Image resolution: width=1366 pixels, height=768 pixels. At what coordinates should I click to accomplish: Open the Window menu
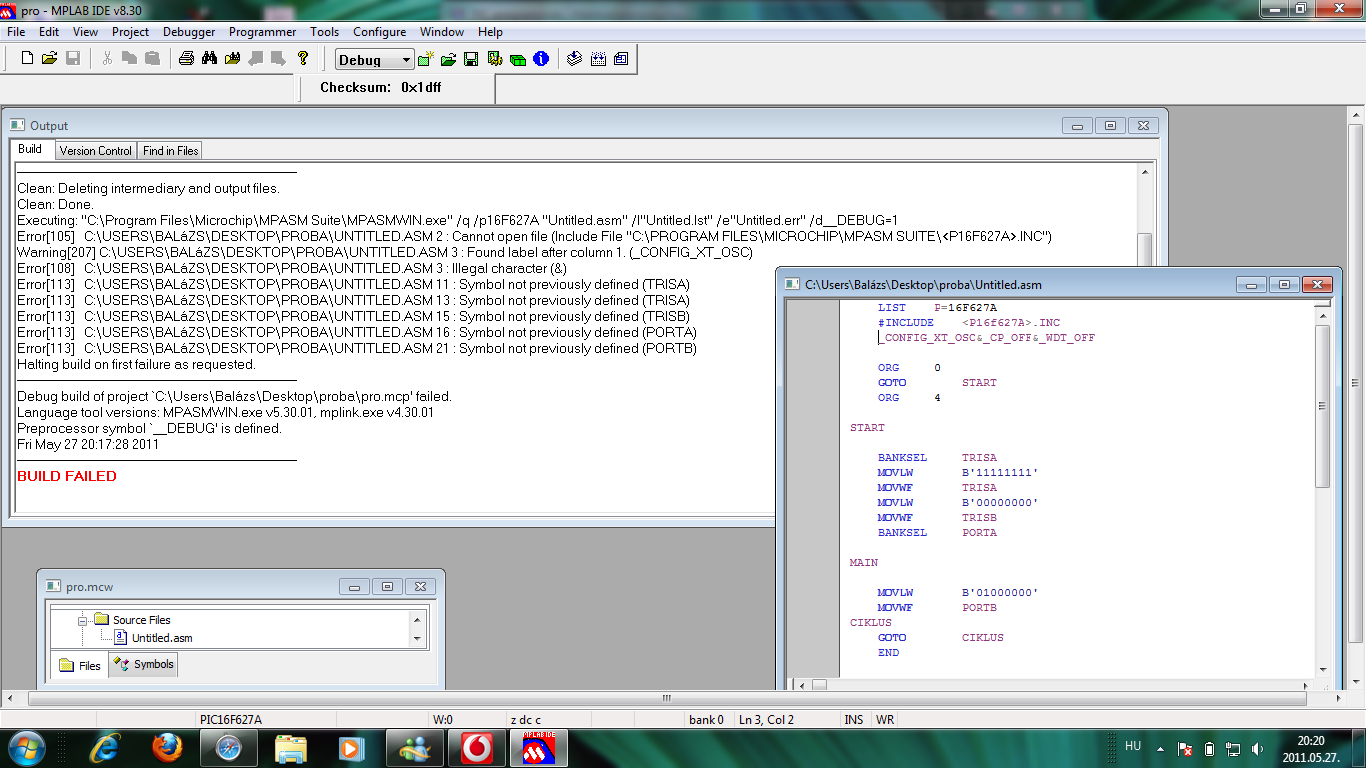pyautogui.click(x=442, y=32)
